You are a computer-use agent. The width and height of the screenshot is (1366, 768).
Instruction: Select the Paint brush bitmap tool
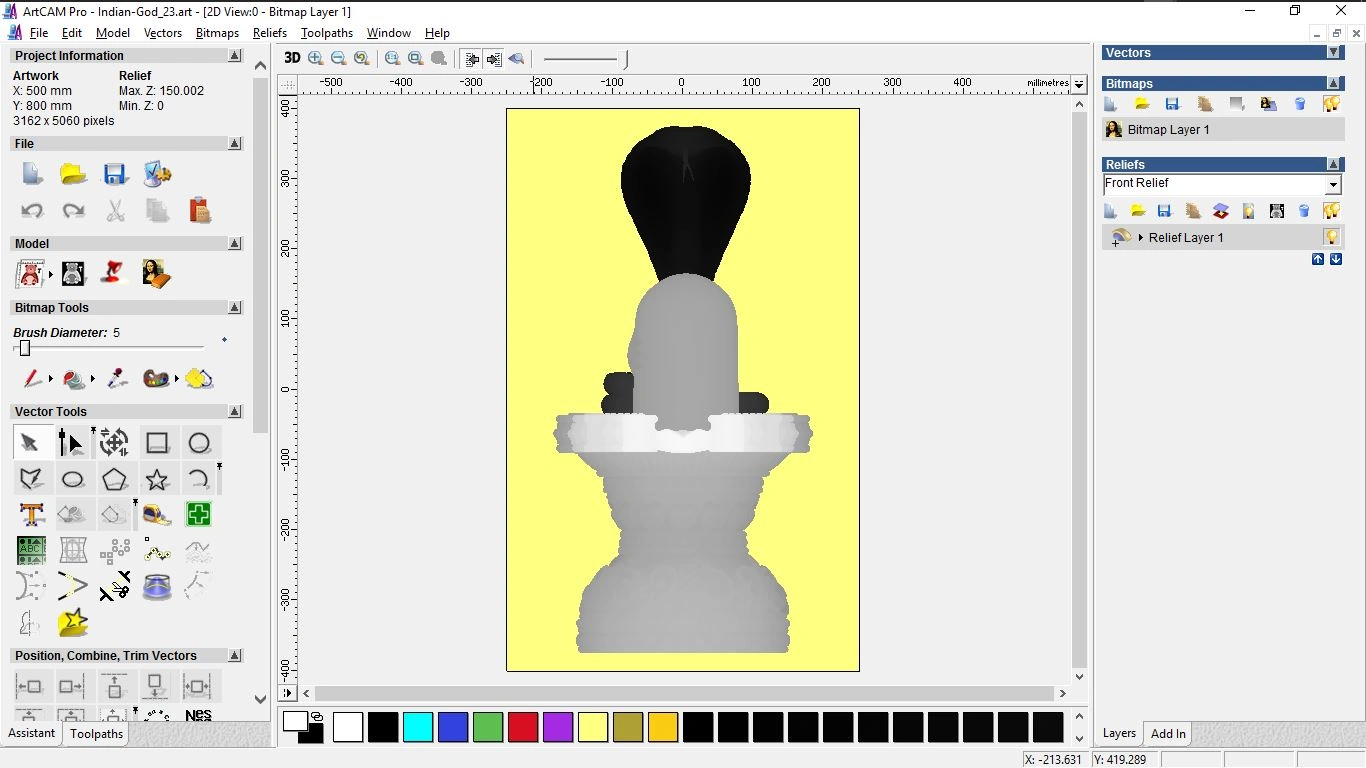32,379
